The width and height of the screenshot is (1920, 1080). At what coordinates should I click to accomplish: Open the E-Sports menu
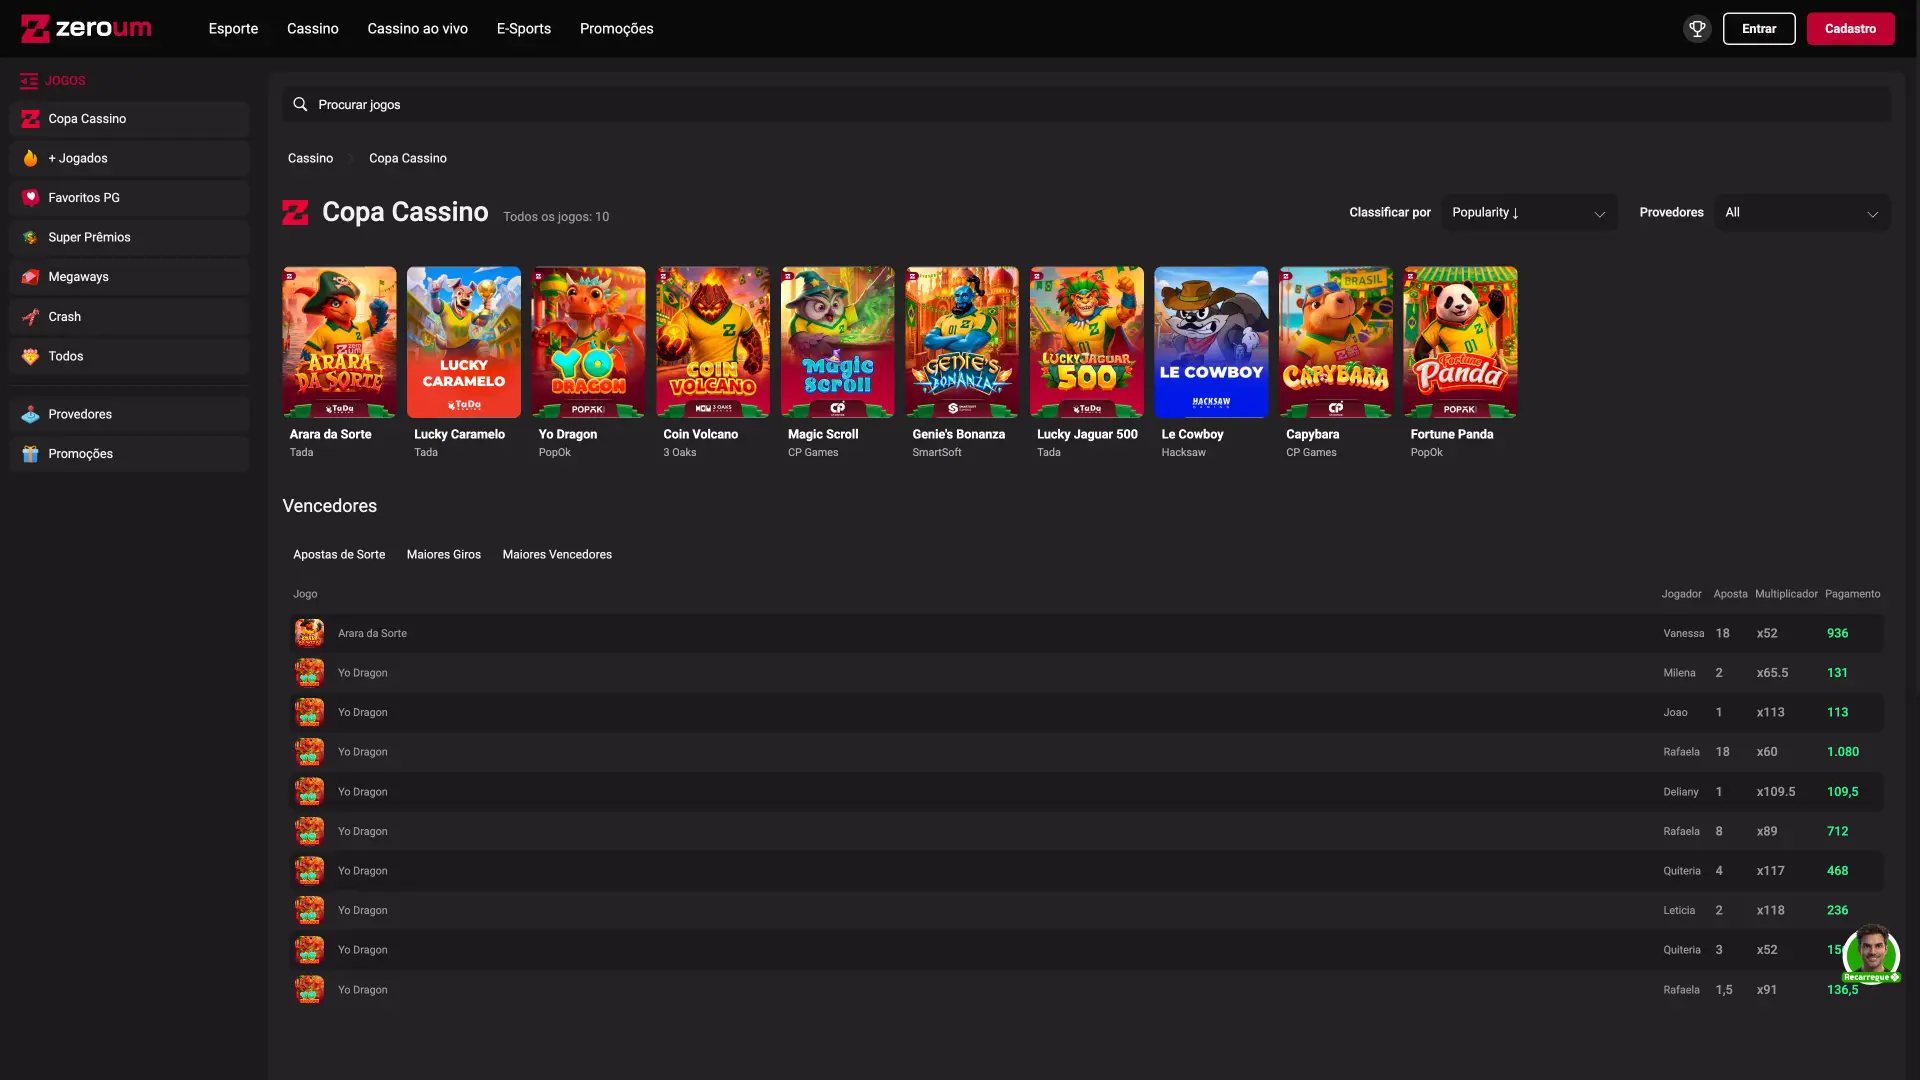click(x=524, y=29)
